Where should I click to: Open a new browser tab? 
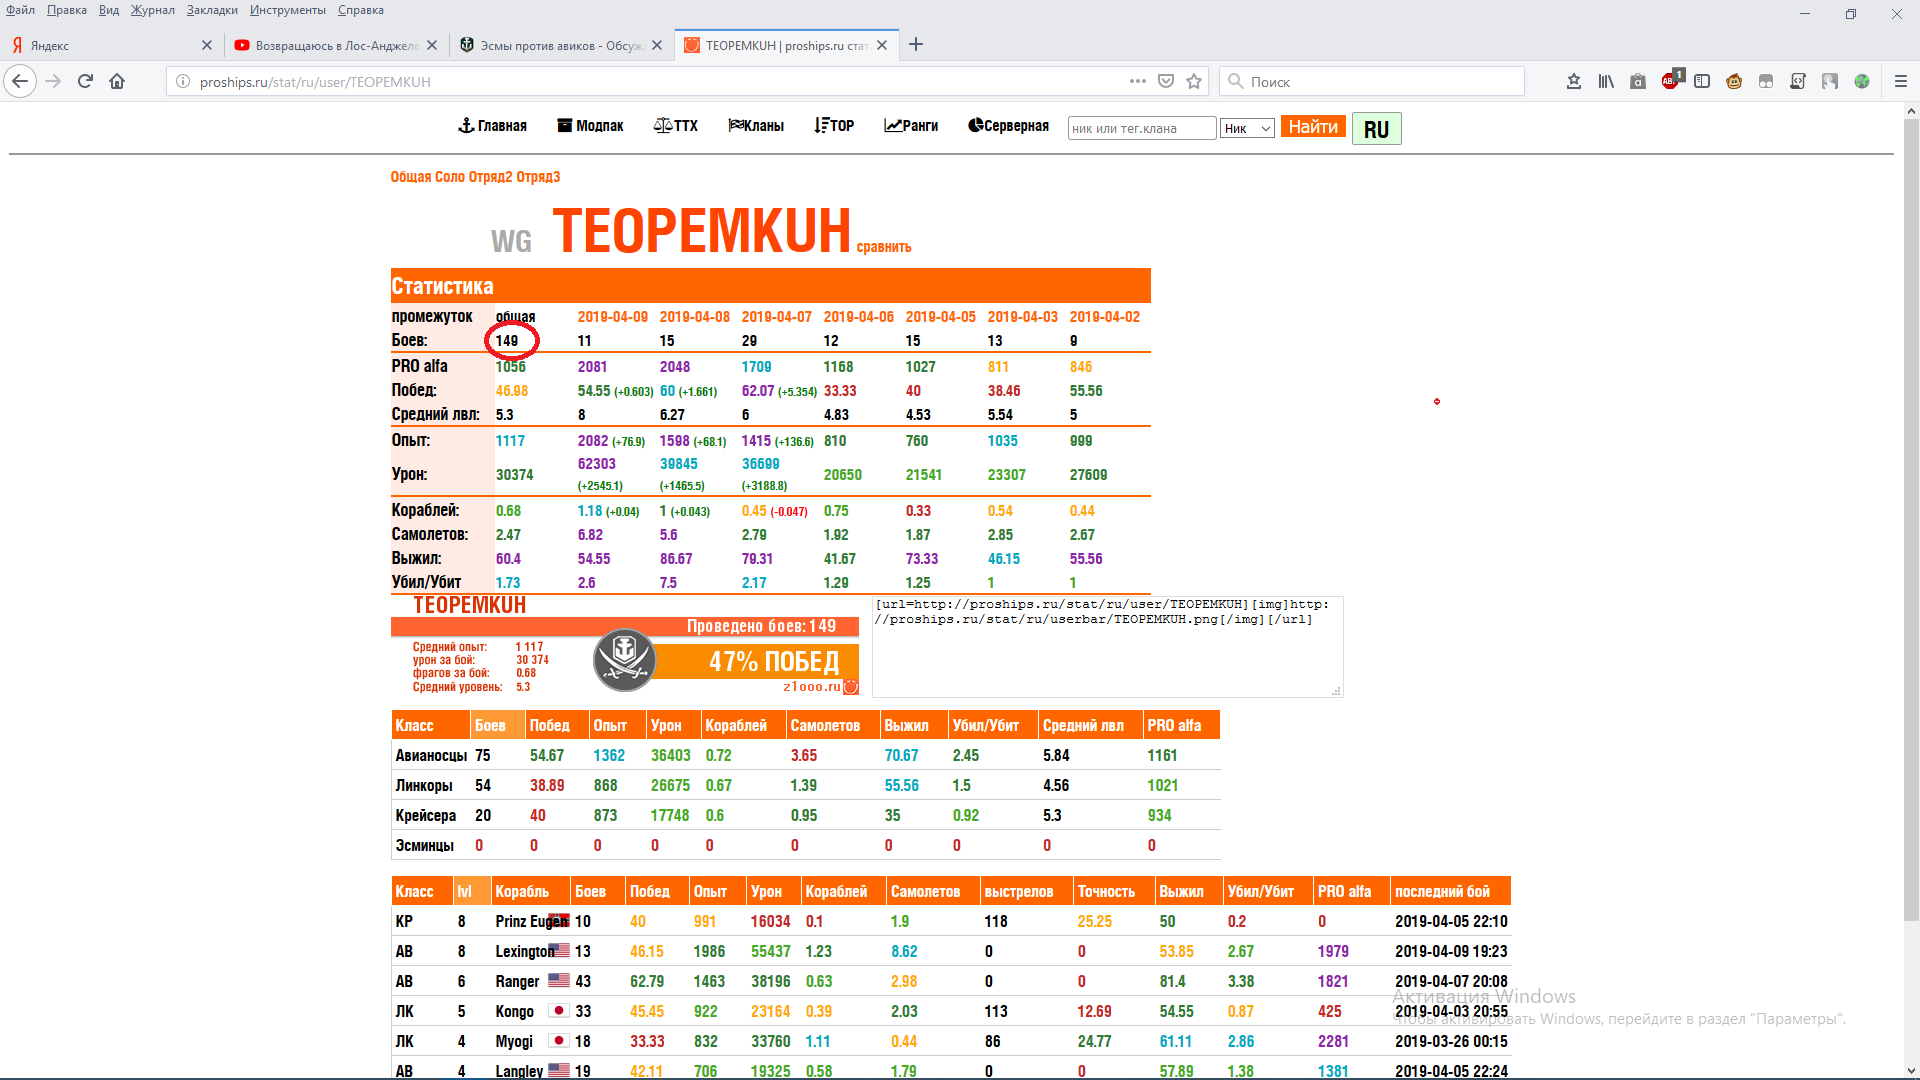tap(916, 44)
